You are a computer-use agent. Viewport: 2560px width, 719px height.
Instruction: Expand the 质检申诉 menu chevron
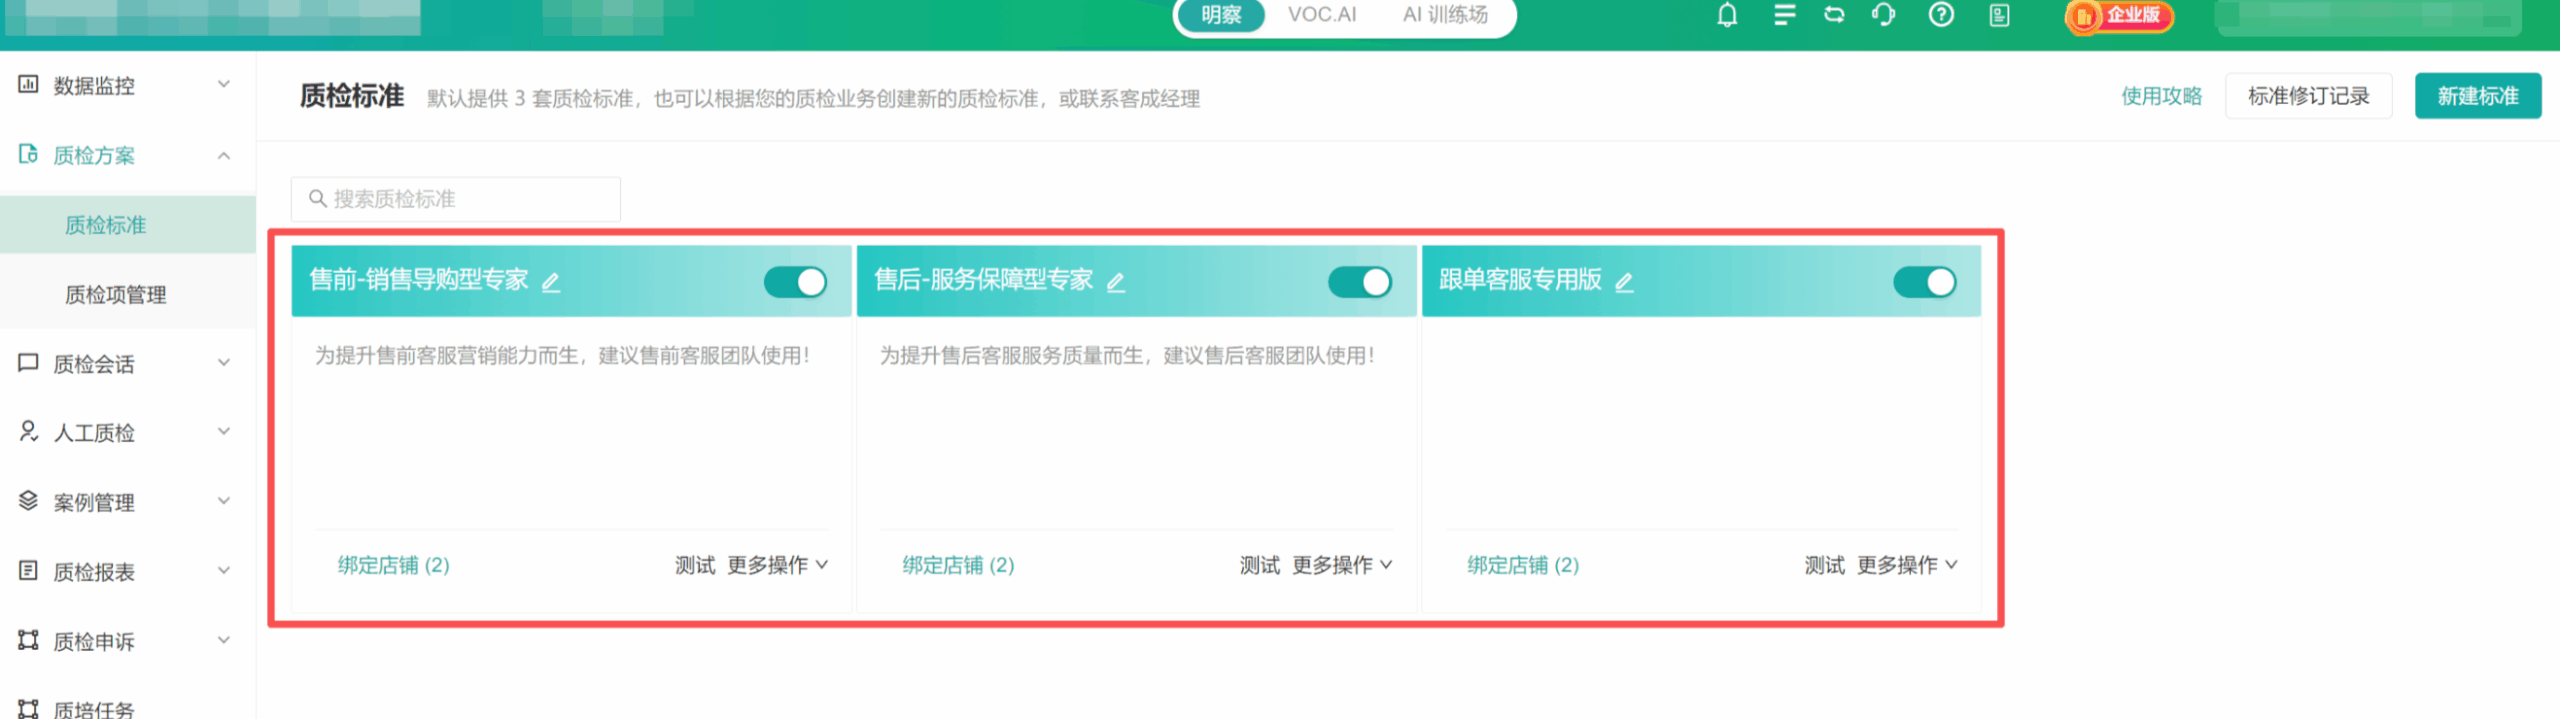click(224, 640)
